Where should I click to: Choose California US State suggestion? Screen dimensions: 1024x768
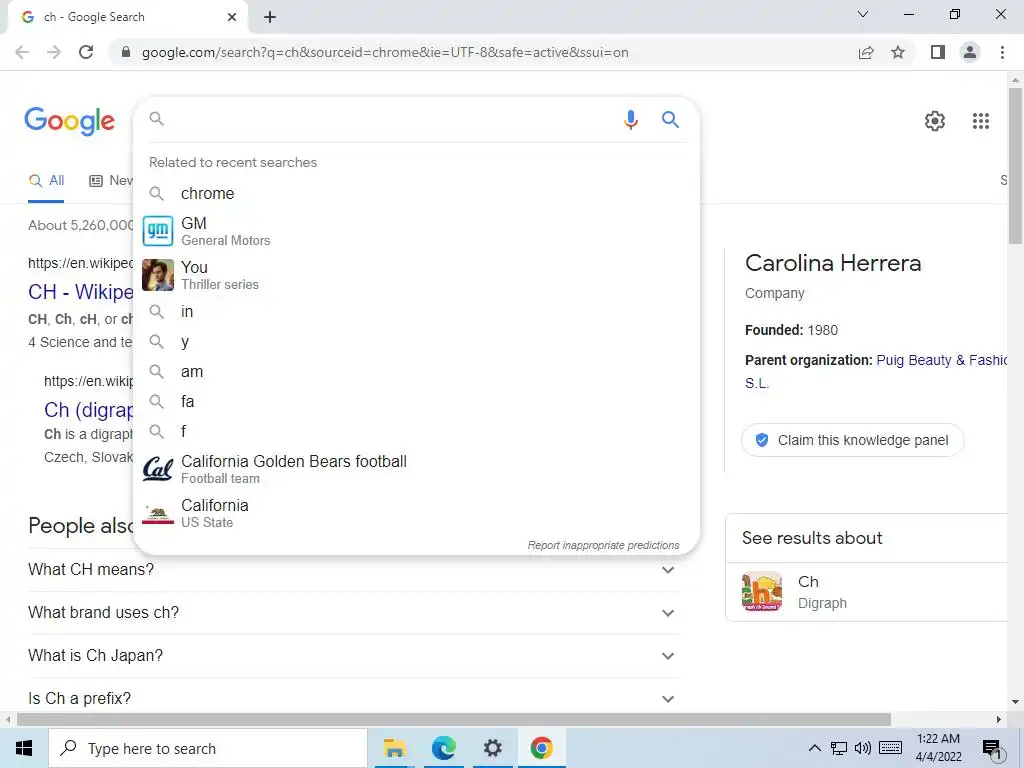(416, 513)
